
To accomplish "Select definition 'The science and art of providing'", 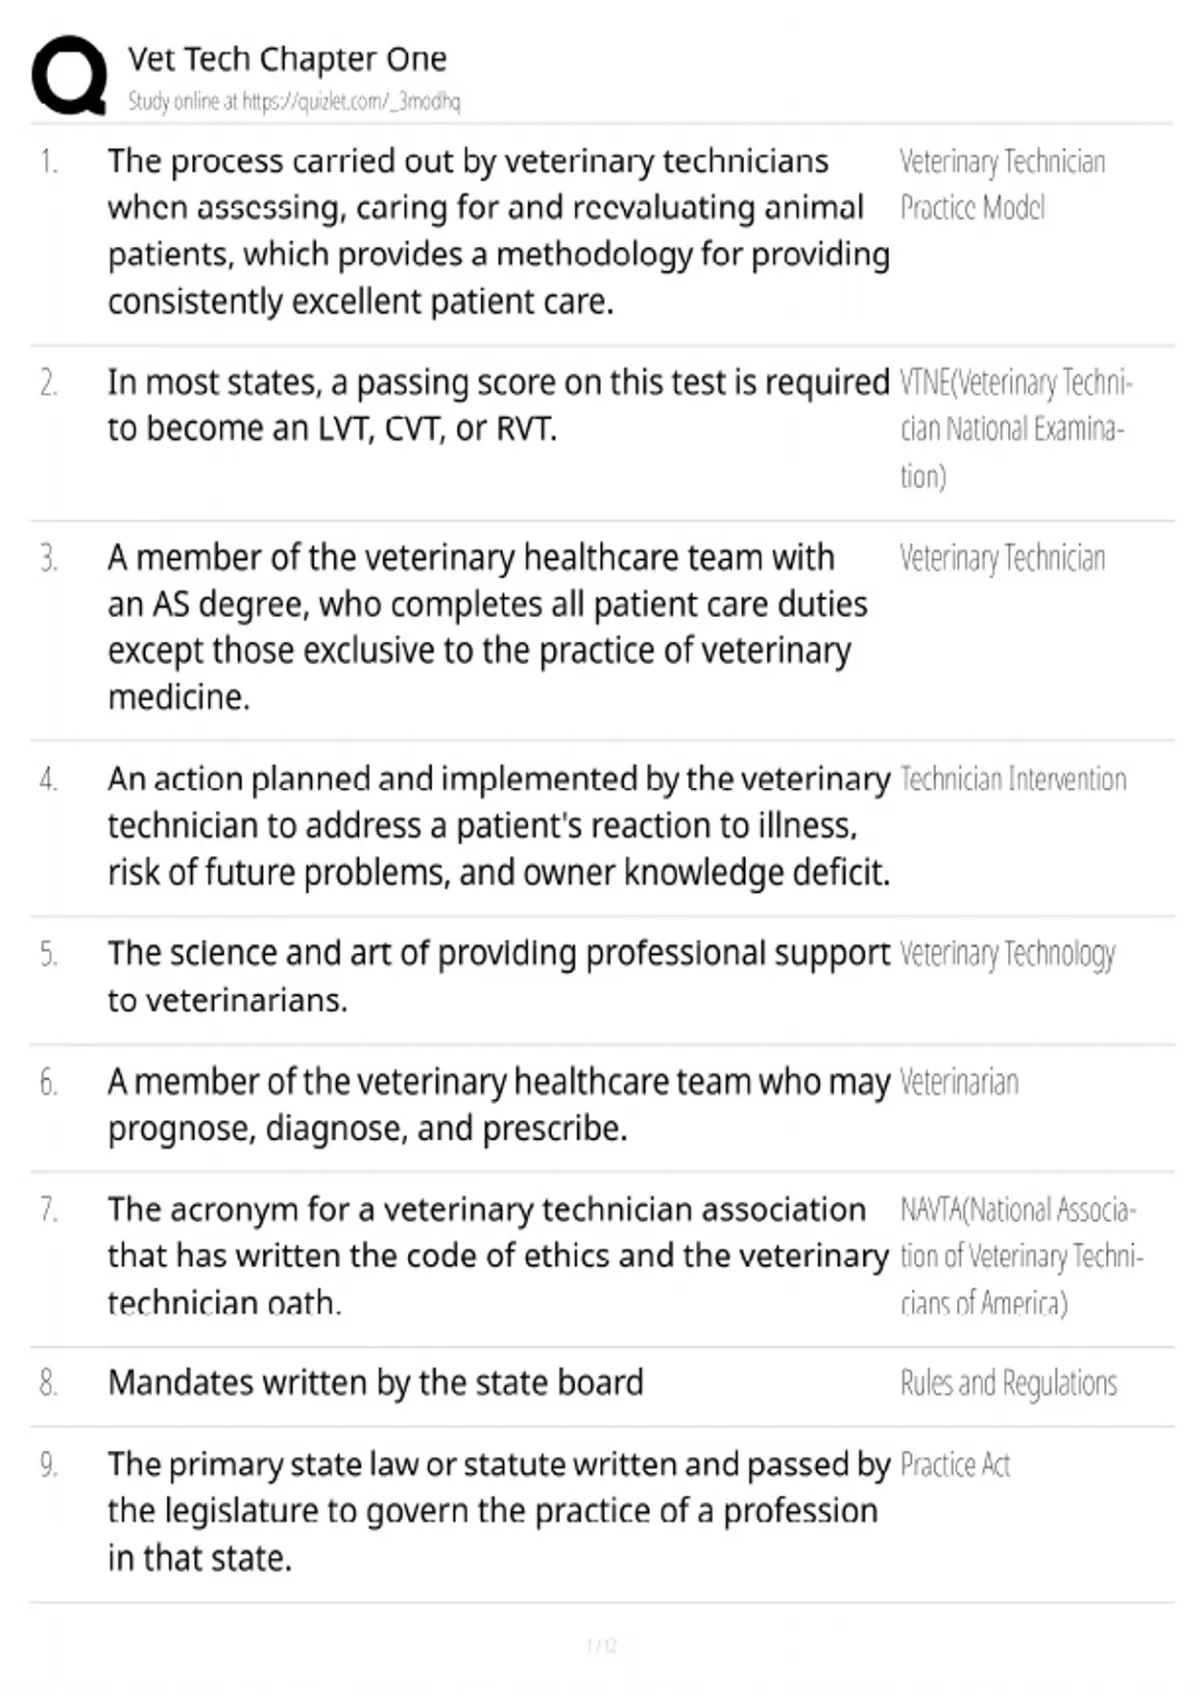I will click(x=498, y=976).
